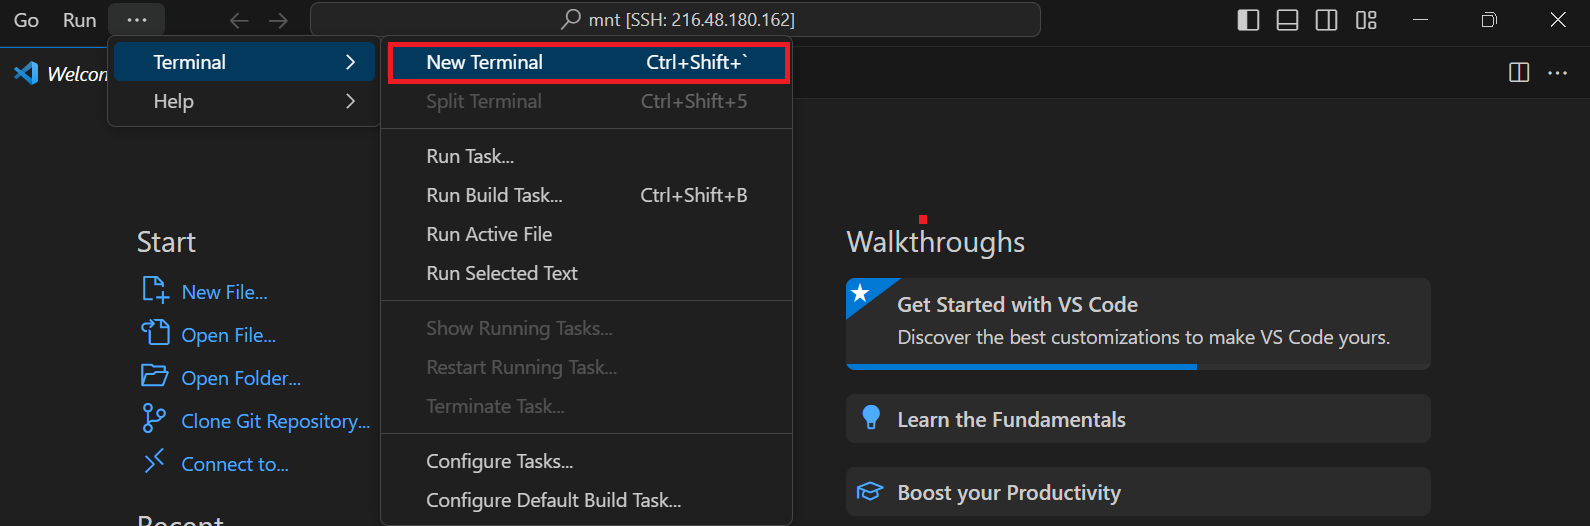Image resolution: width=1590 pixels, height=526 pixels.
Task: Toggle the bottom panel layout icon
Action: pos(1287,20)
